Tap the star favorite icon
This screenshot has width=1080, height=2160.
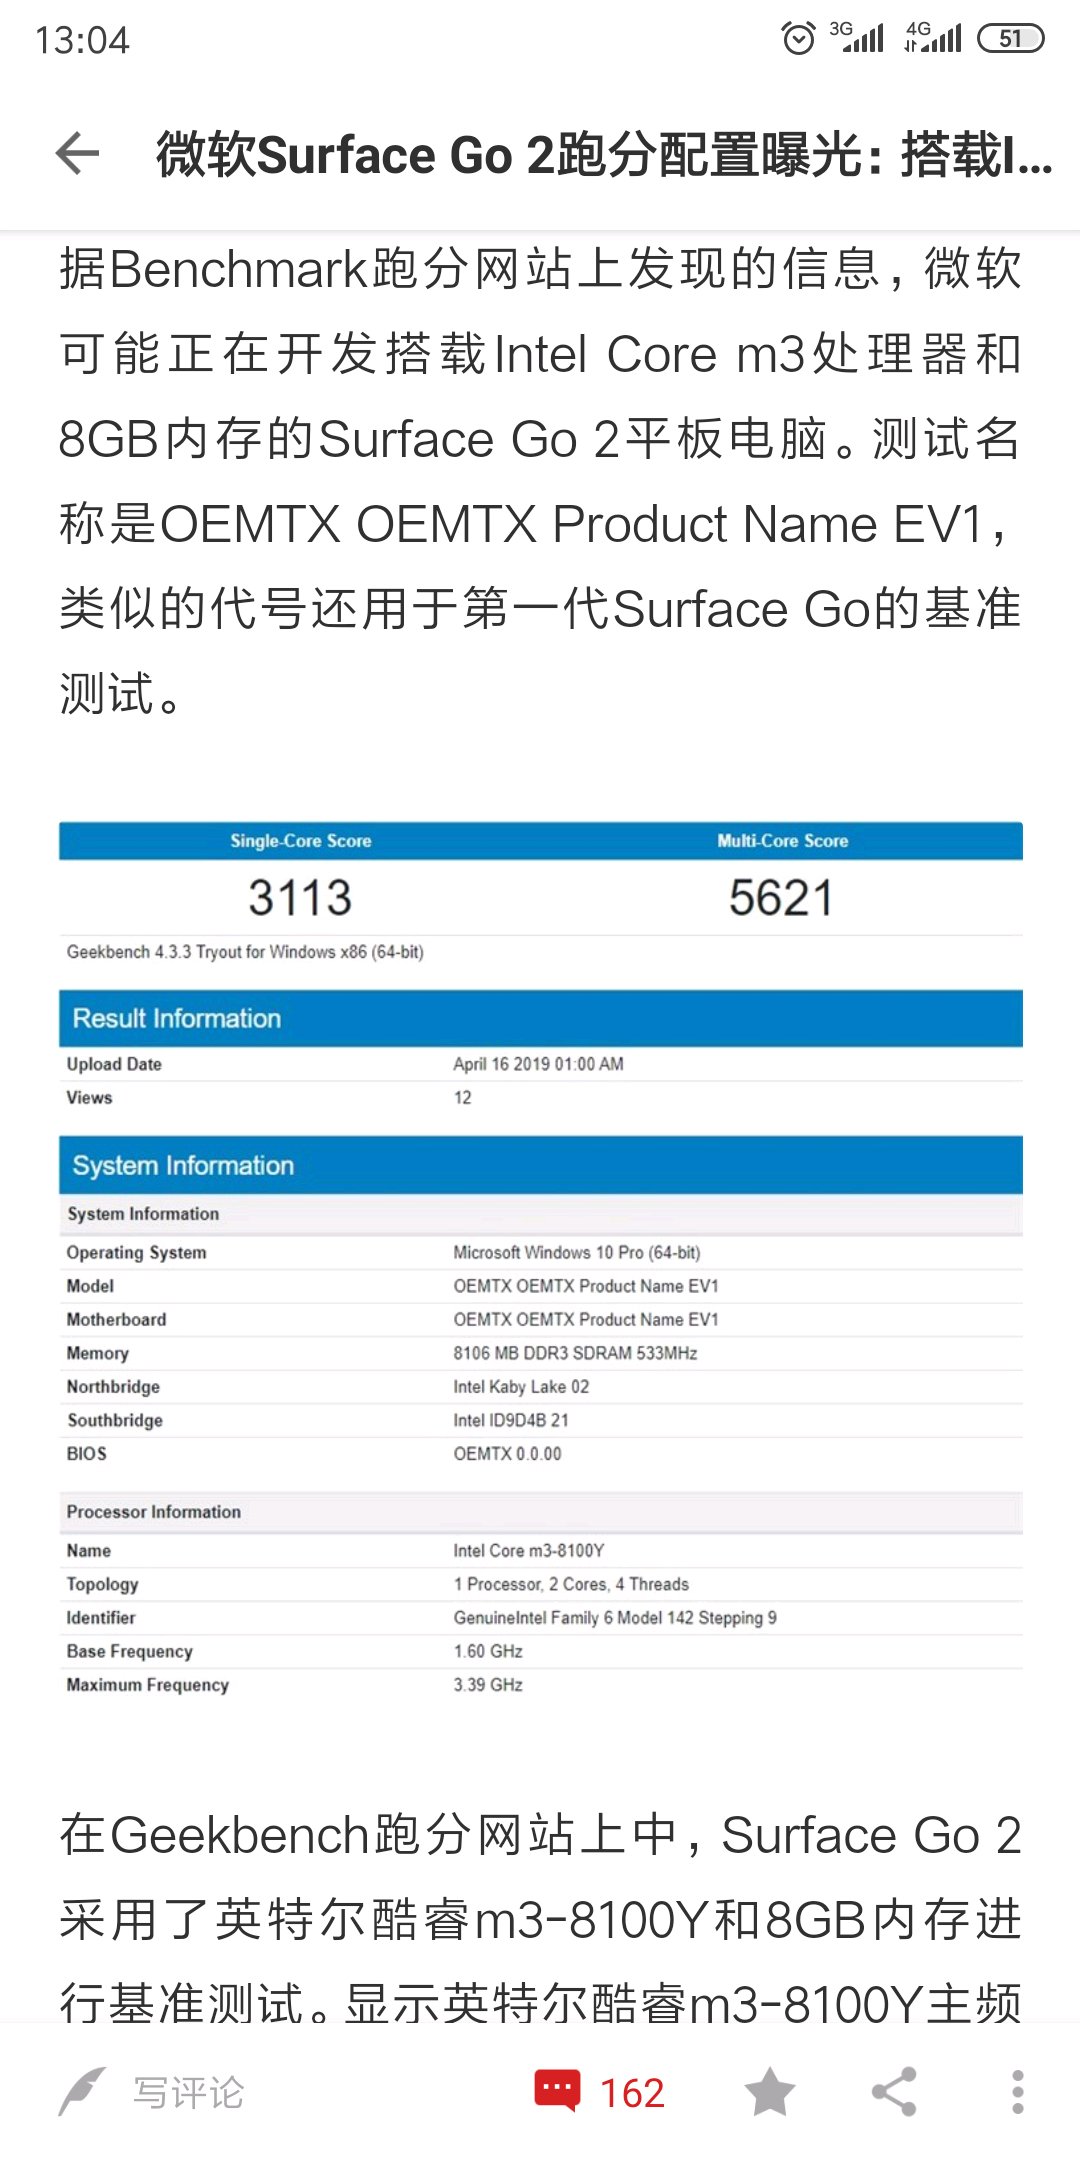point(769,2092)
